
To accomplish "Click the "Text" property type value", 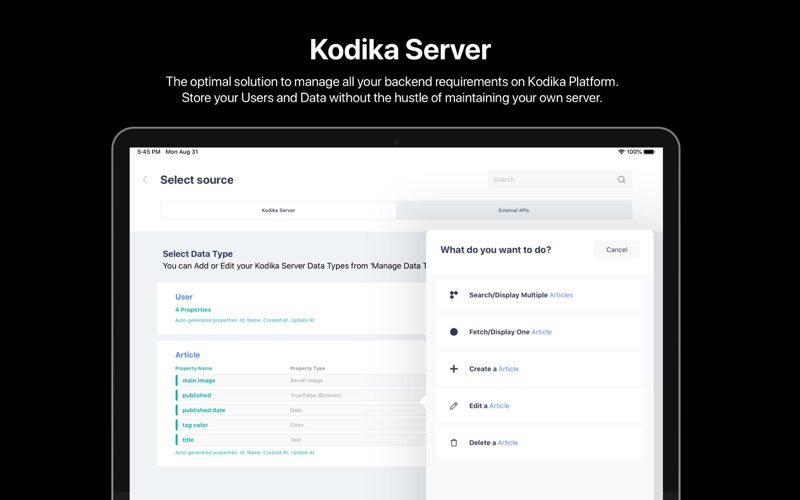I will 295,439.
